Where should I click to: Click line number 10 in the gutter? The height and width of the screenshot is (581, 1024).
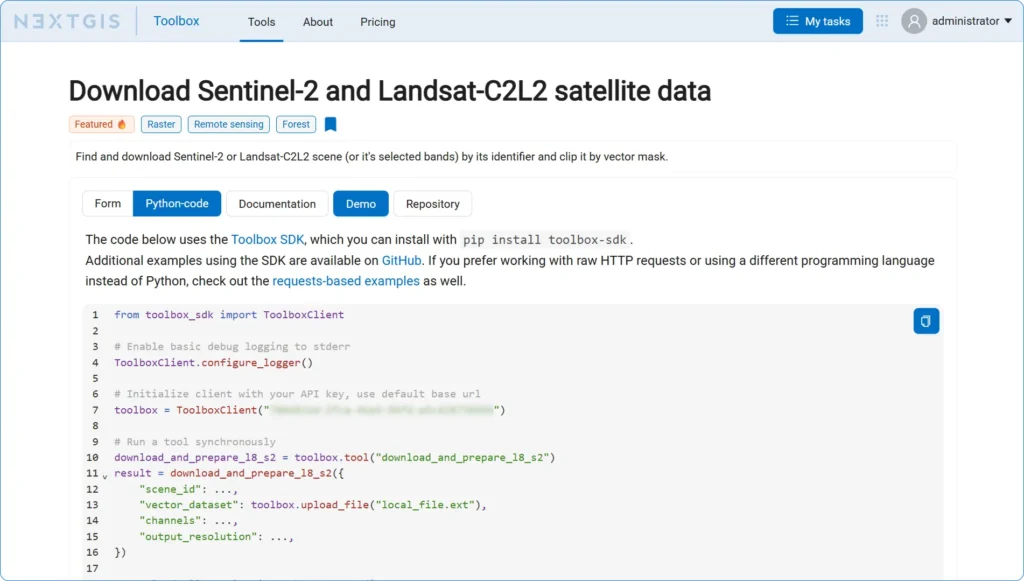pyautogui.click(x=92, y=458)
